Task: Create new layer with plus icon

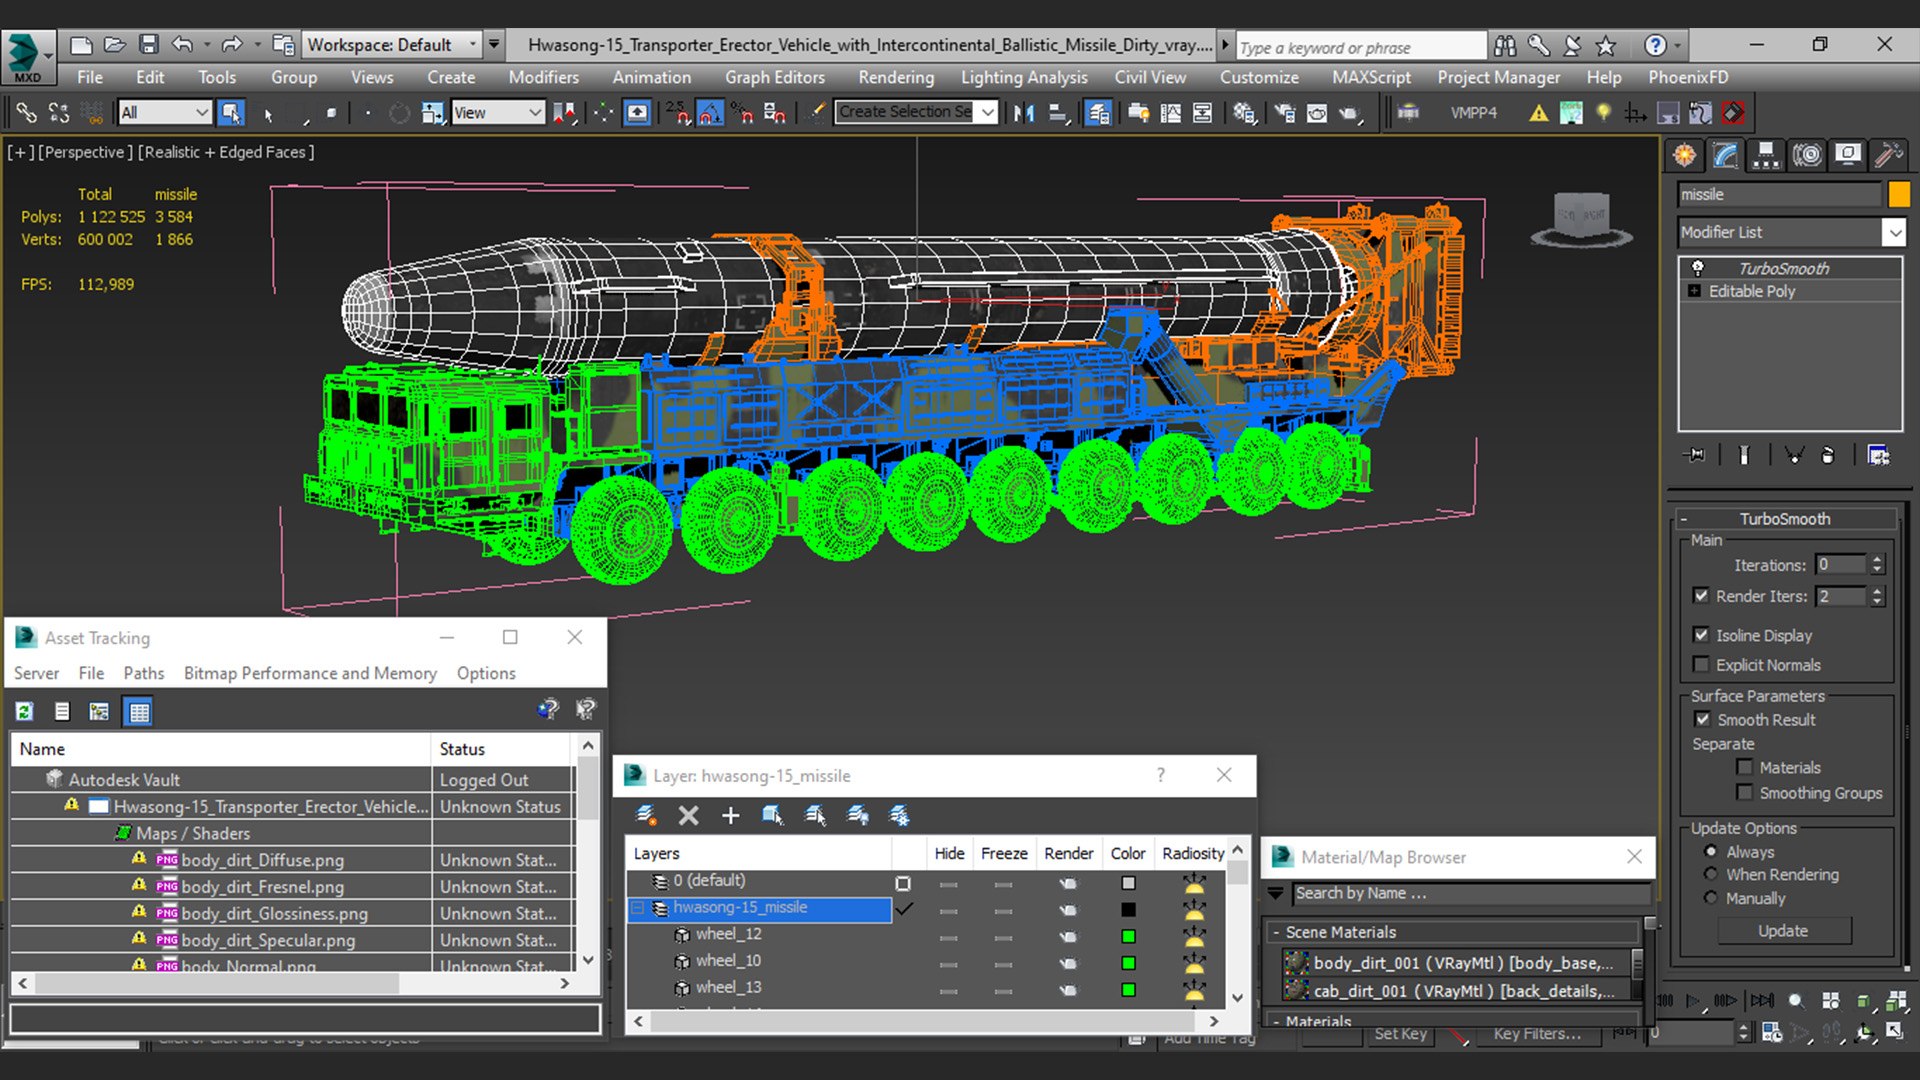Action: (730, 816)
